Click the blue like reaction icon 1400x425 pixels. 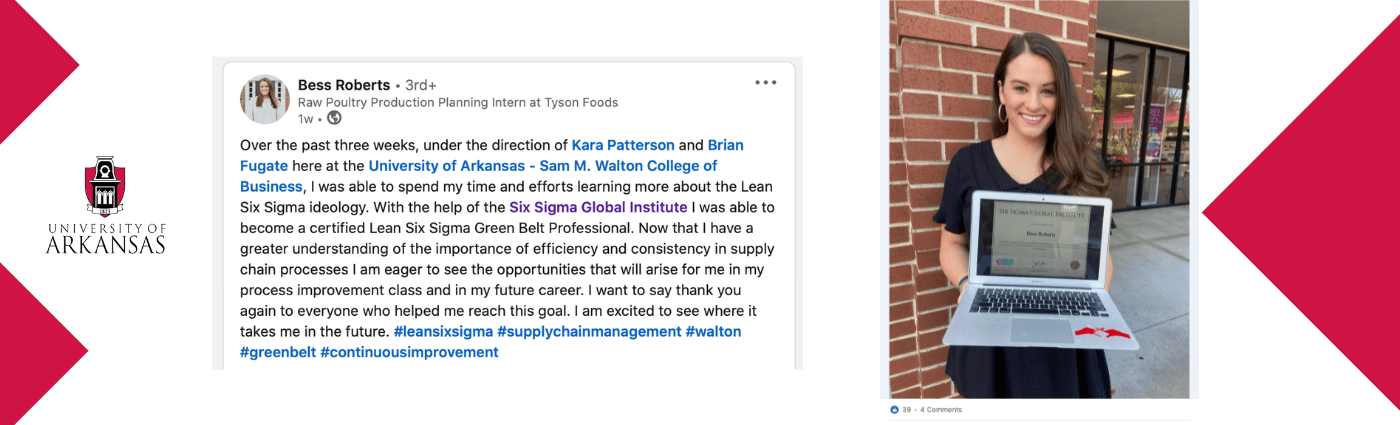point(894,410)
